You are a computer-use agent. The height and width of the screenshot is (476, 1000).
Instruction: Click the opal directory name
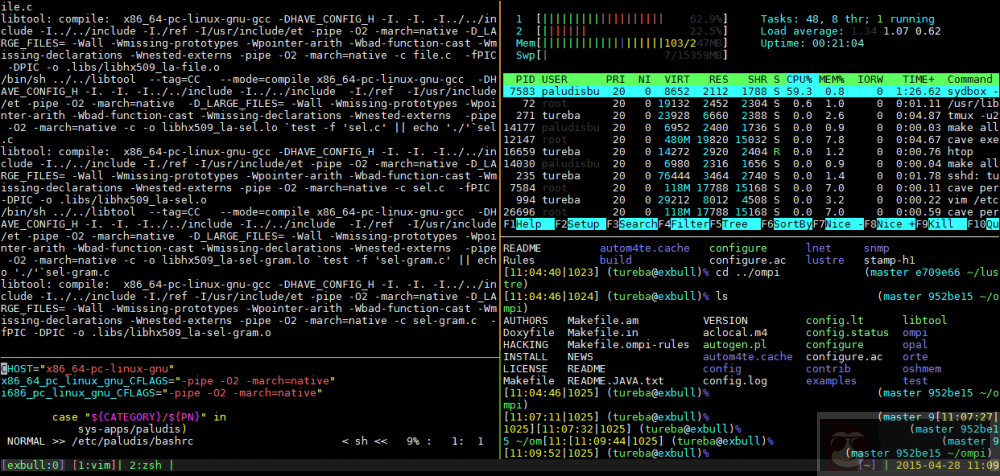pos(916,345)
